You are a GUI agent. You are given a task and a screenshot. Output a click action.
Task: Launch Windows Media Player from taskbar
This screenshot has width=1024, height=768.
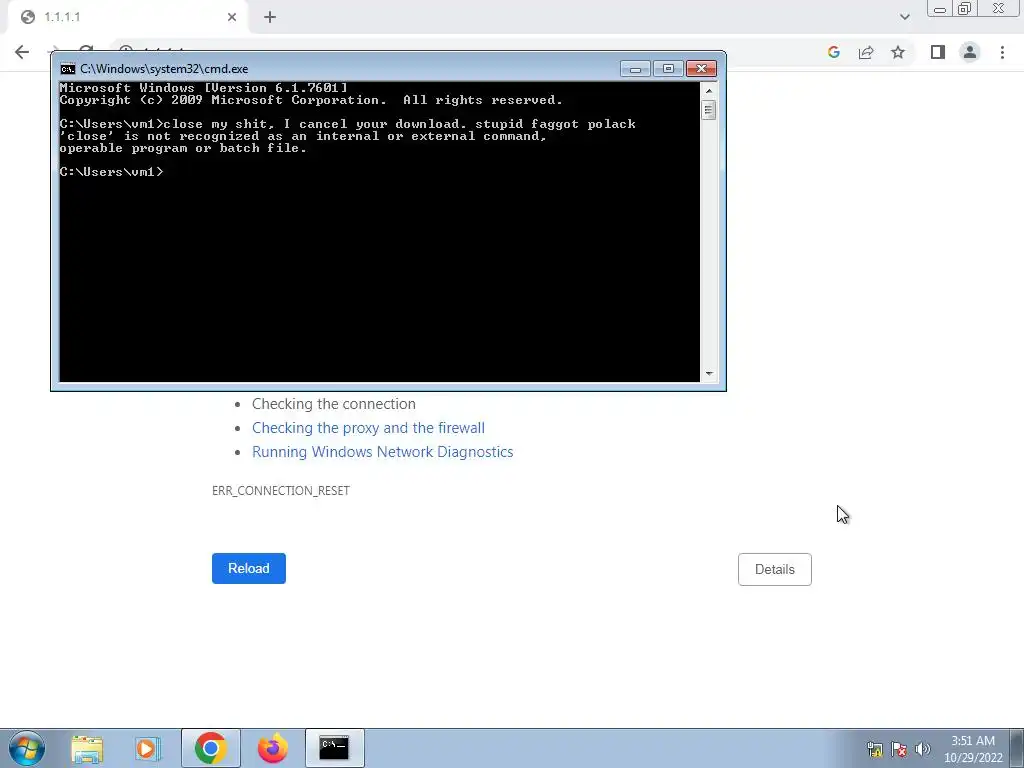click(148, 748)
